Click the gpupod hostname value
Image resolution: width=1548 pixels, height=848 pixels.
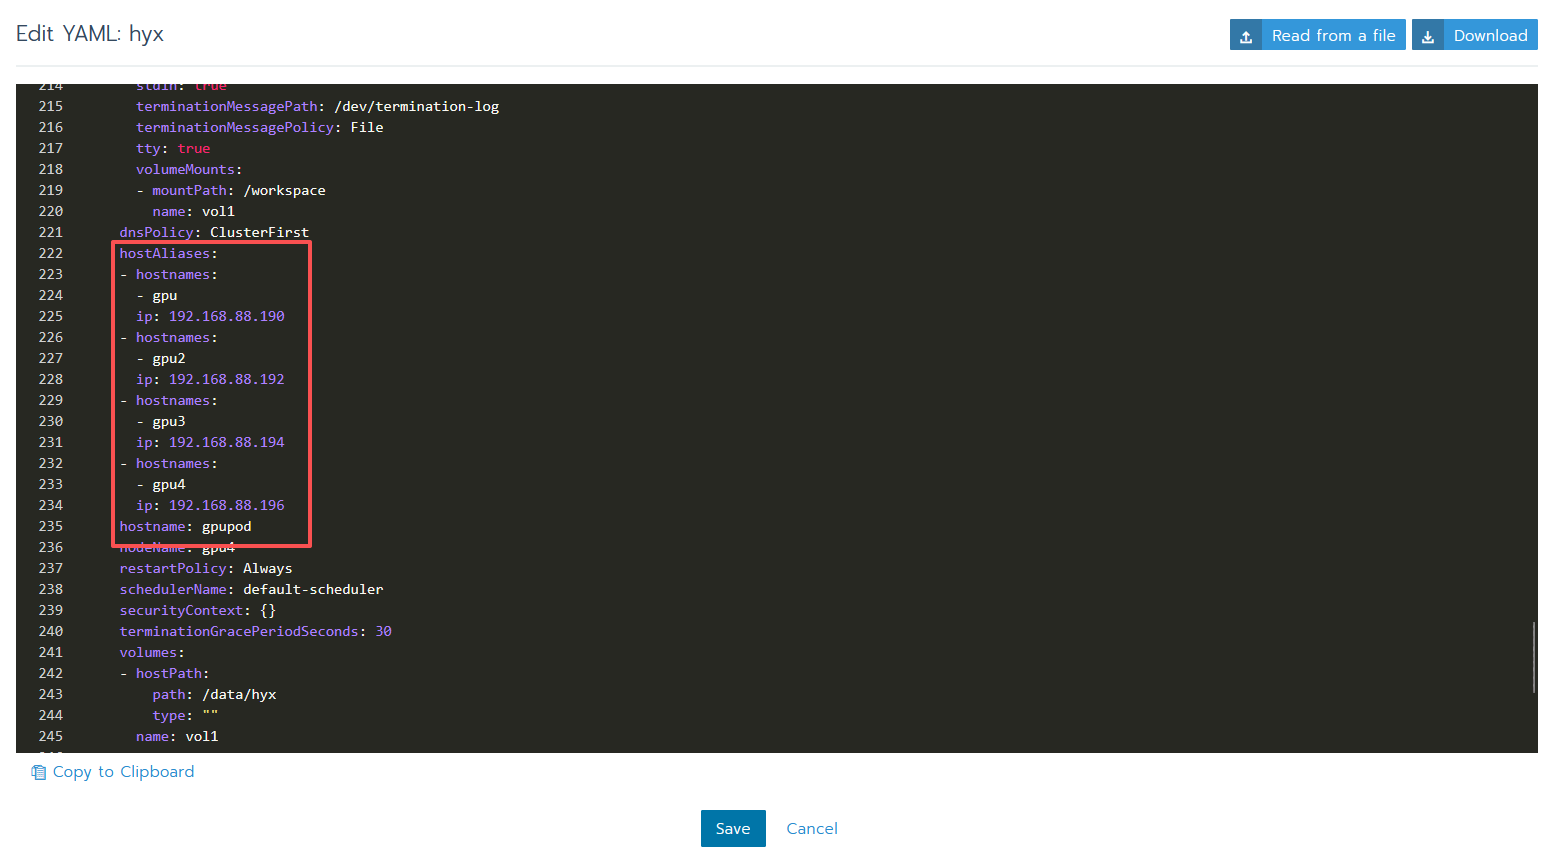pos(226,526)
